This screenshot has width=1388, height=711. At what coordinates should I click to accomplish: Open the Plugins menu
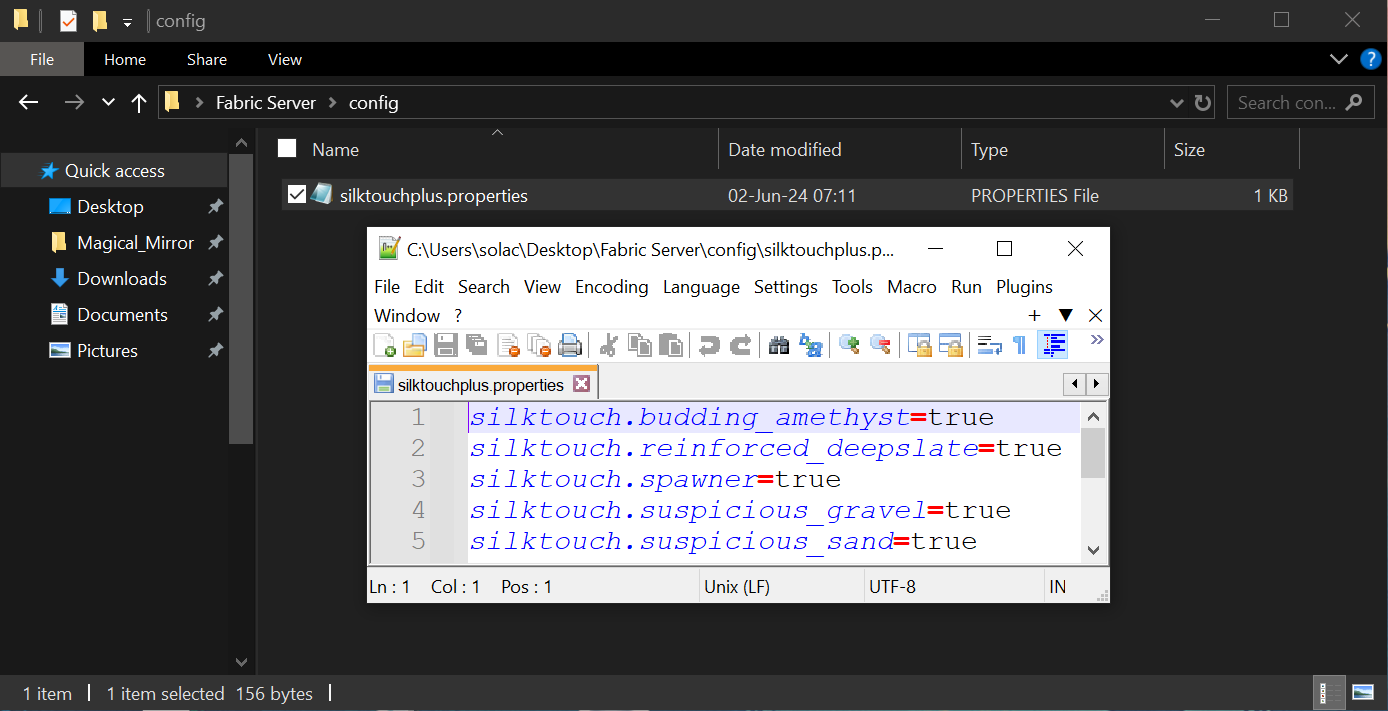(x=1024, y=287)
